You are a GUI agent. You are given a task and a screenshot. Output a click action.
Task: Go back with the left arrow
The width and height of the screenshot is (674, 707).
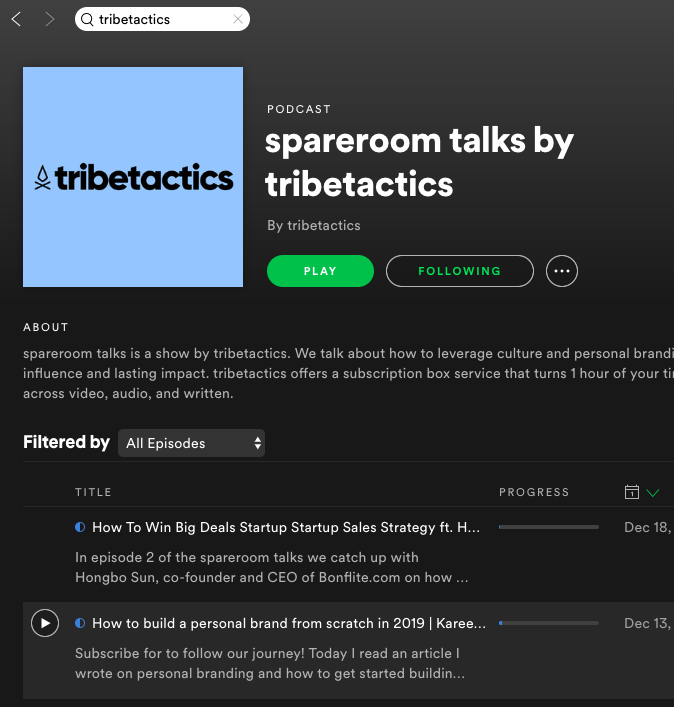pos(16,19)
